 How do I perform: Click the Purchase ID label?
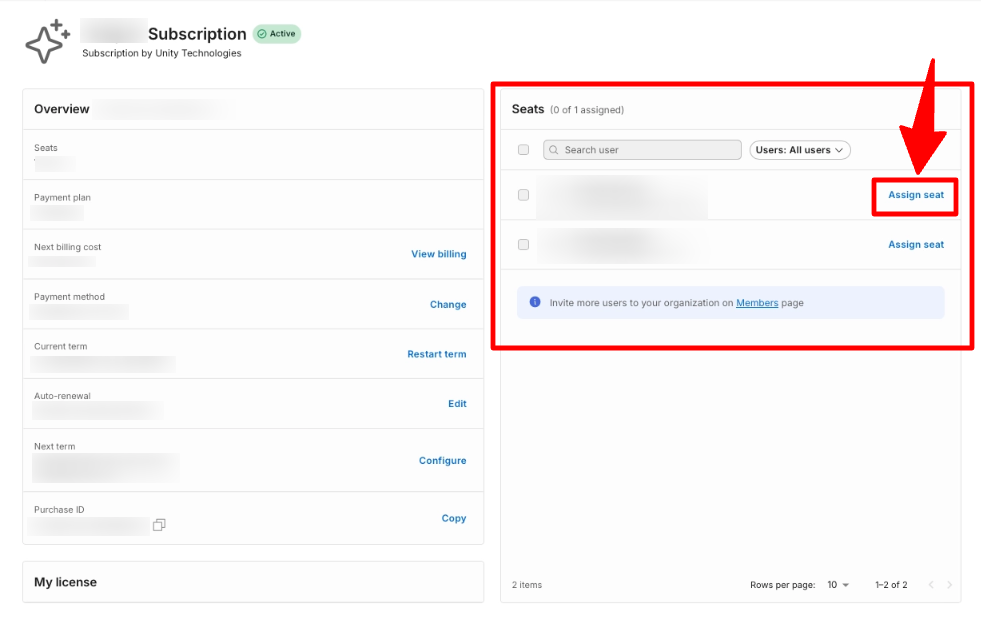(x=59, y=510)
